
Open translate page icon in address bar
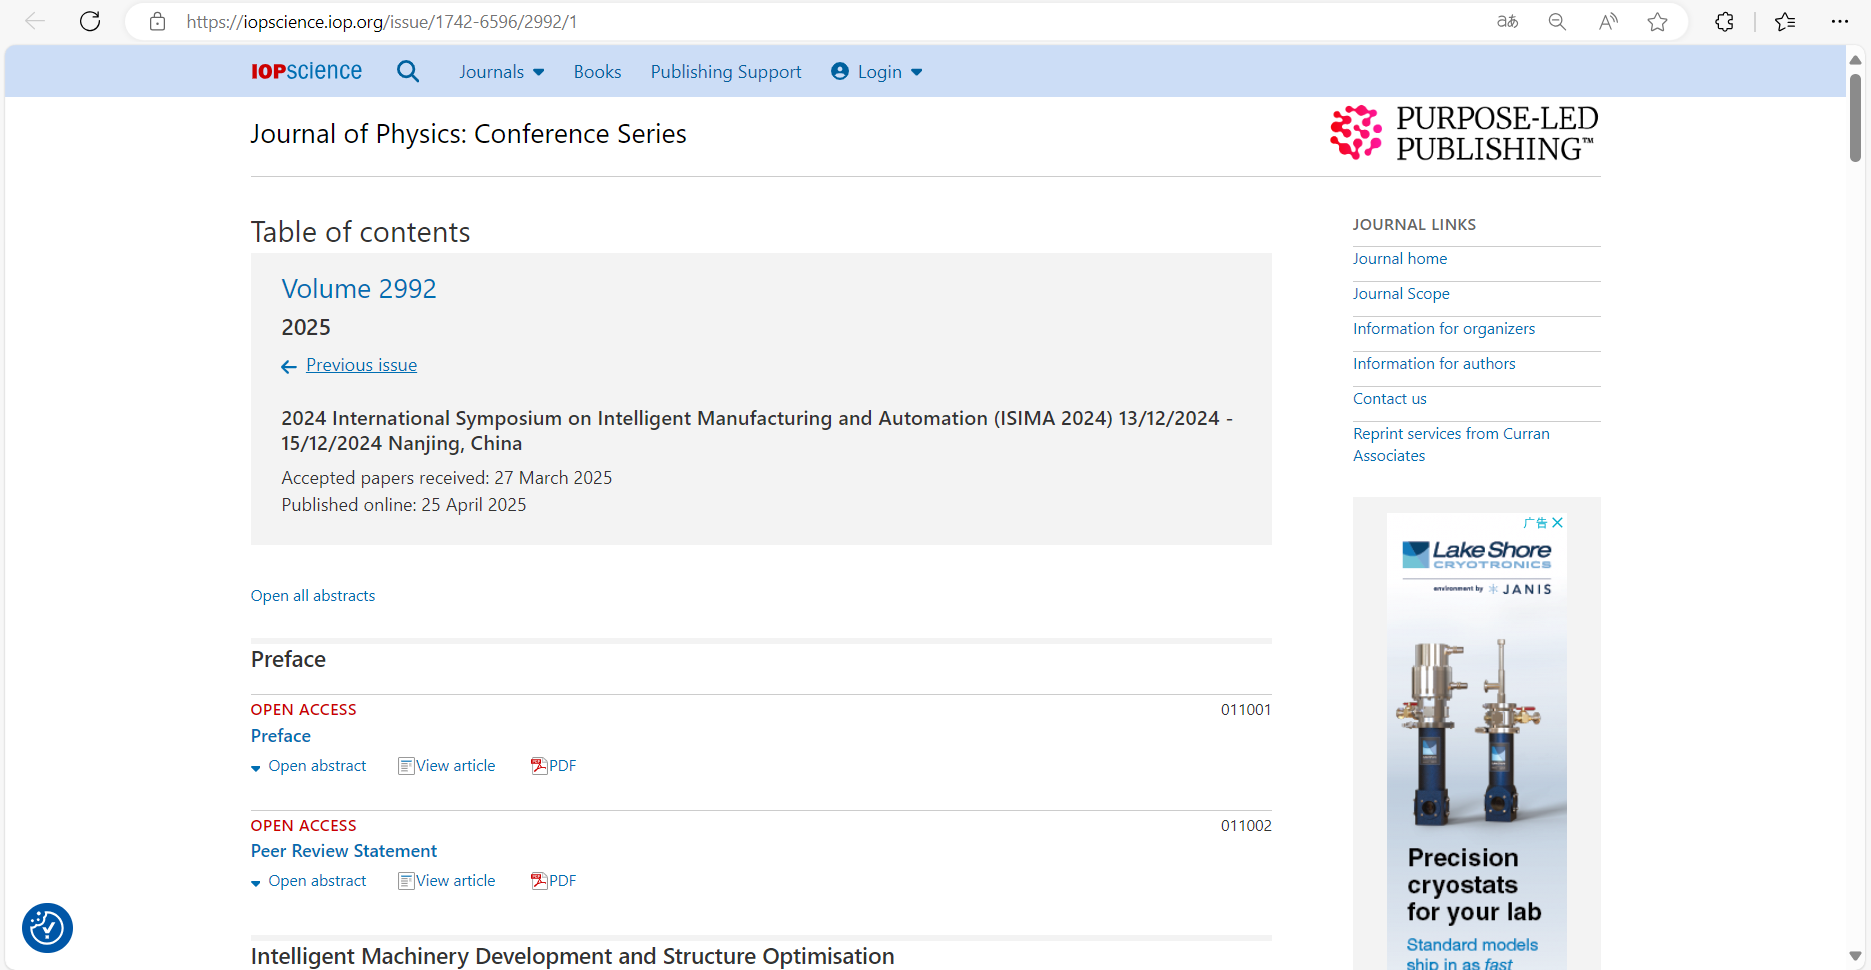click(1507, 21)
